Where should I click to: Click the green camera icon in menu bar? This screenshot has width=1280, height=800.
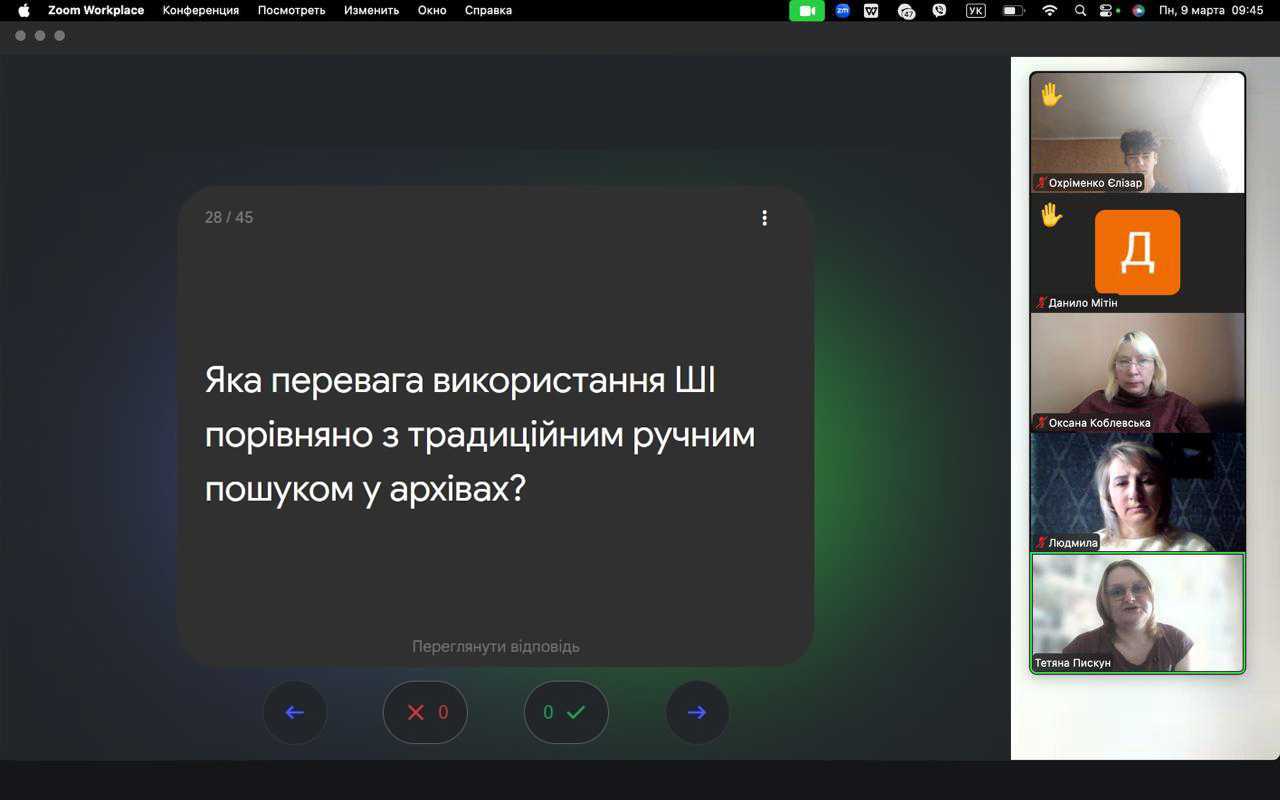tap(806, 10)
